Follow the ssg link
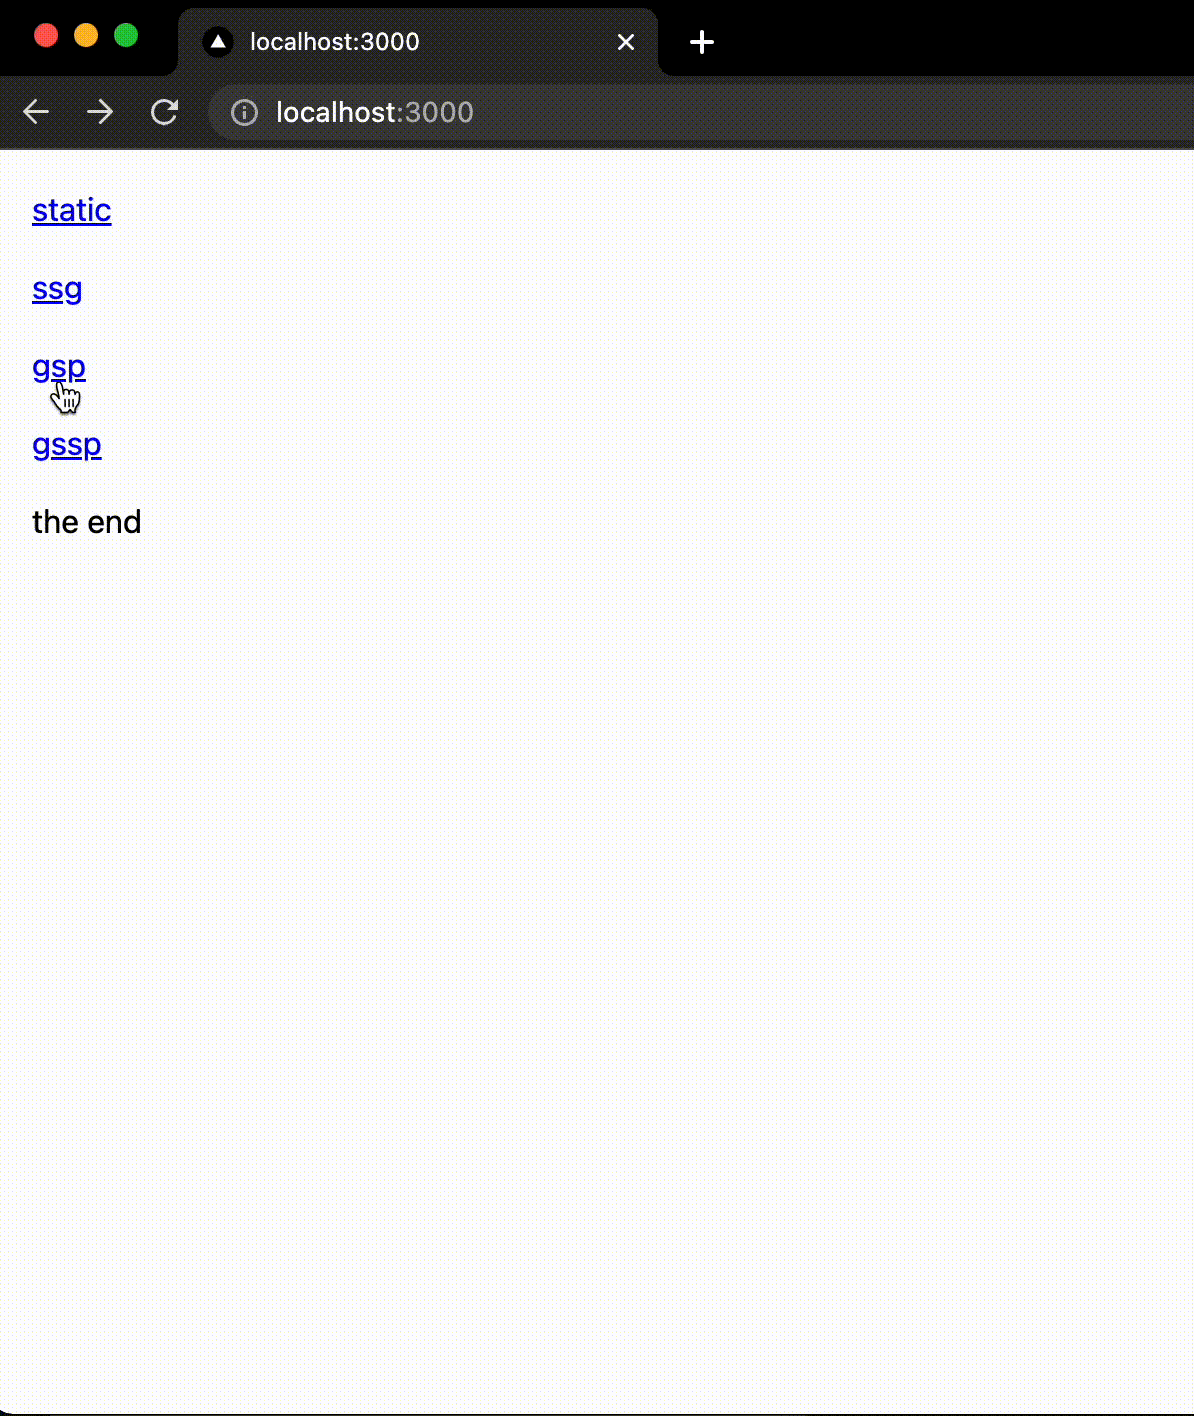 pos(57,289)
